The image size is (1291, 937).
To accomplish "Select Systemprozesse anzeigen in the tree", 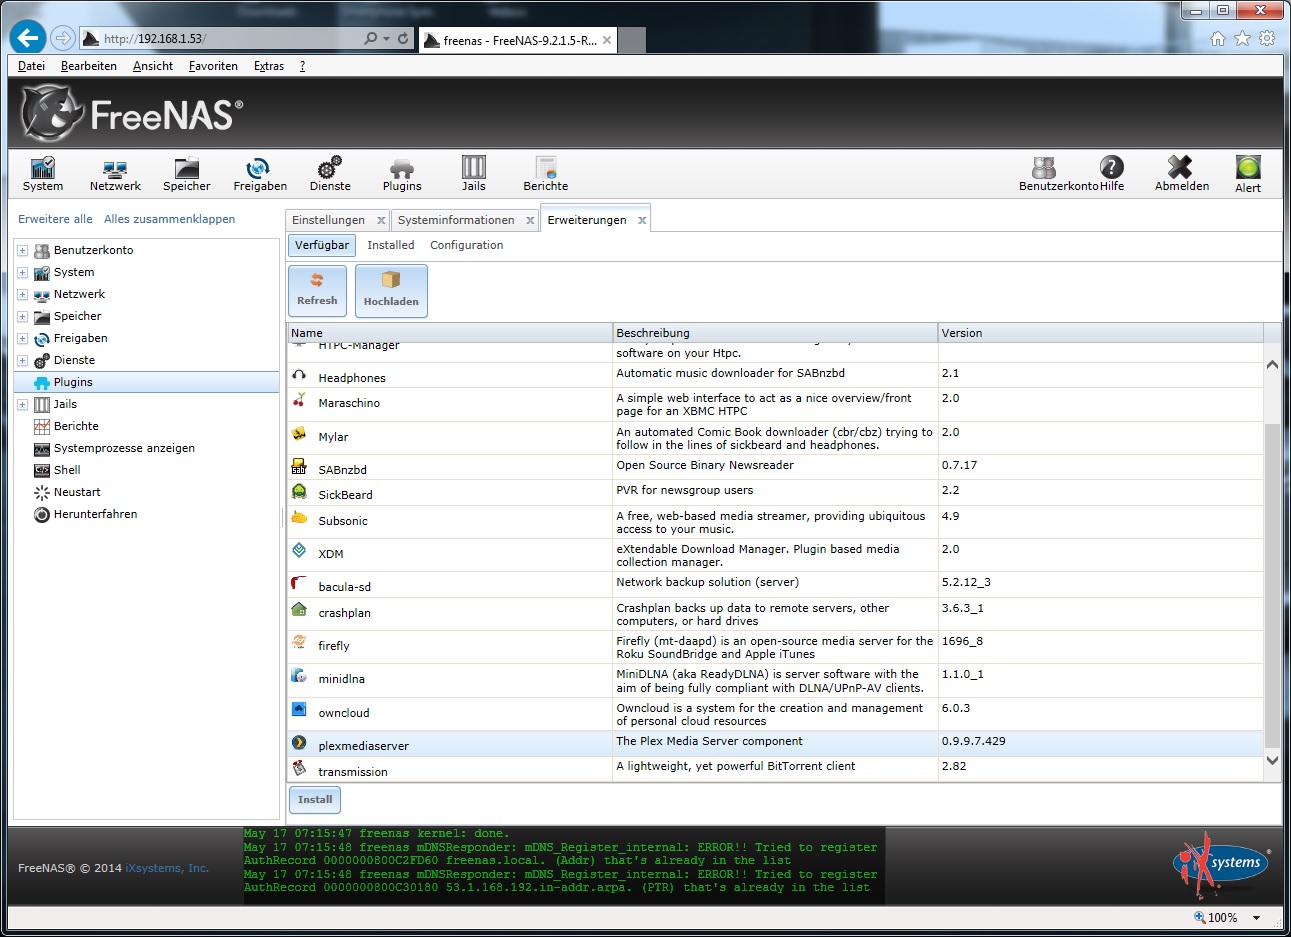I will pyautogui.click(x=124, y=448).
